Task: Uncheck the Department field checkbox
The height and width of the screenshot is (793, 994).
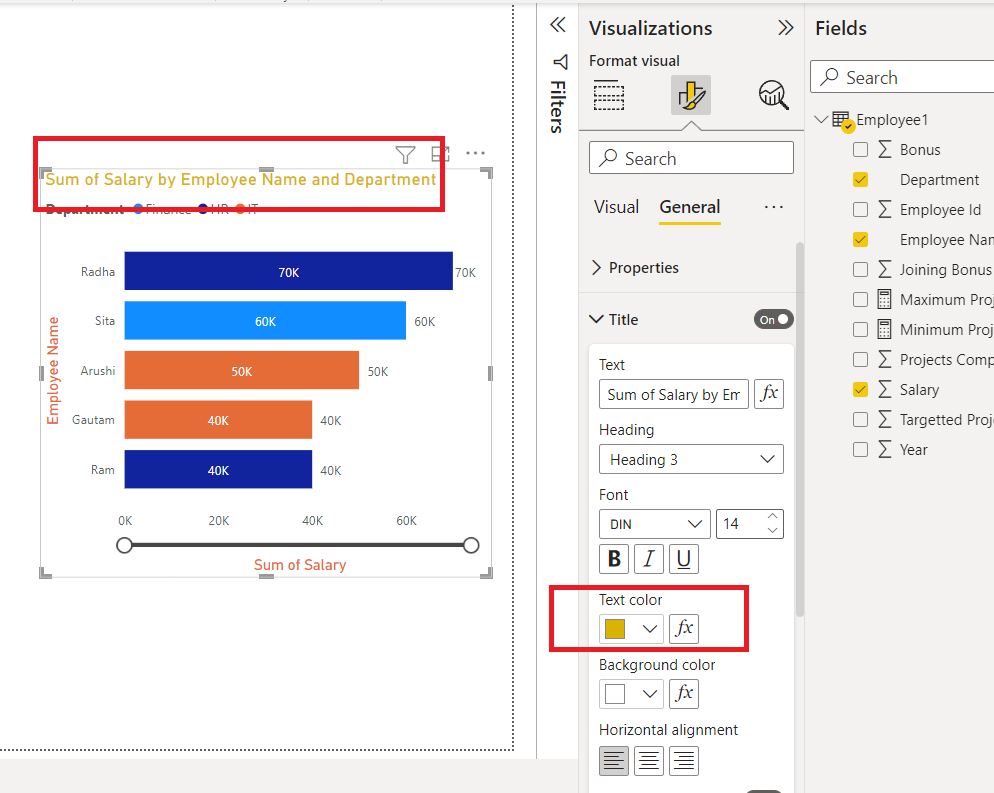Action: click(860, 179)
